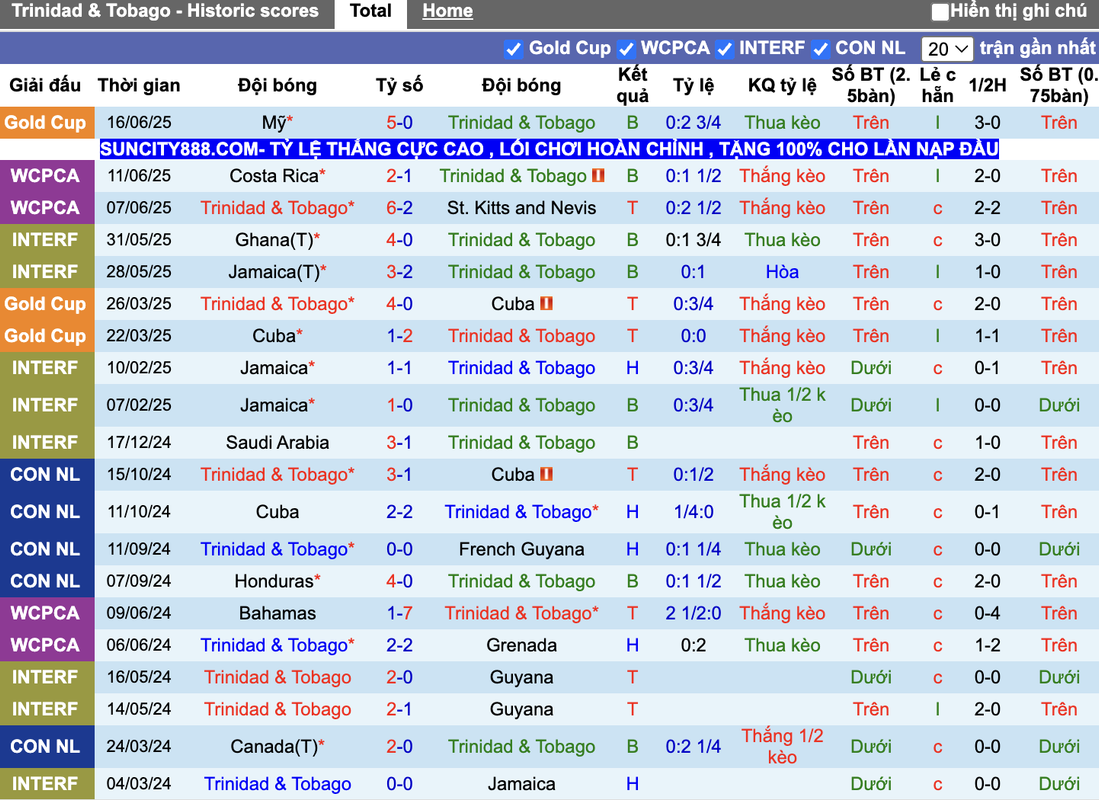Screen dimensions: 1099x800
Task: Open the 20 recent matches dropdown
Action: click(x=947, y=49)
